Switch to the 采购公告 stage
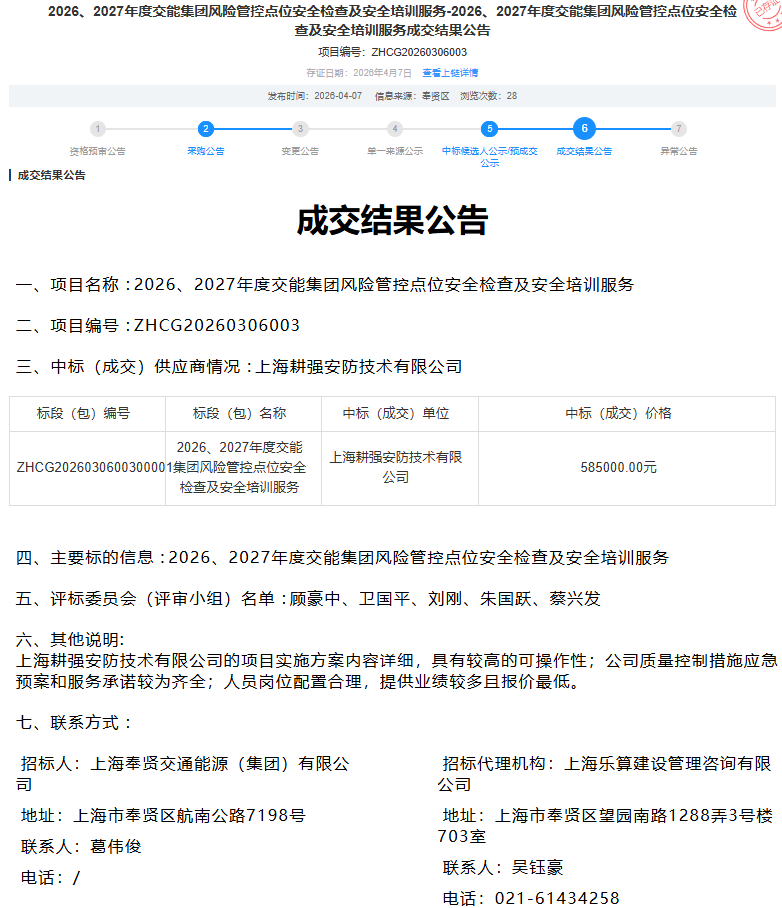The width and height of the screenshot is (782, 908). 205,151
